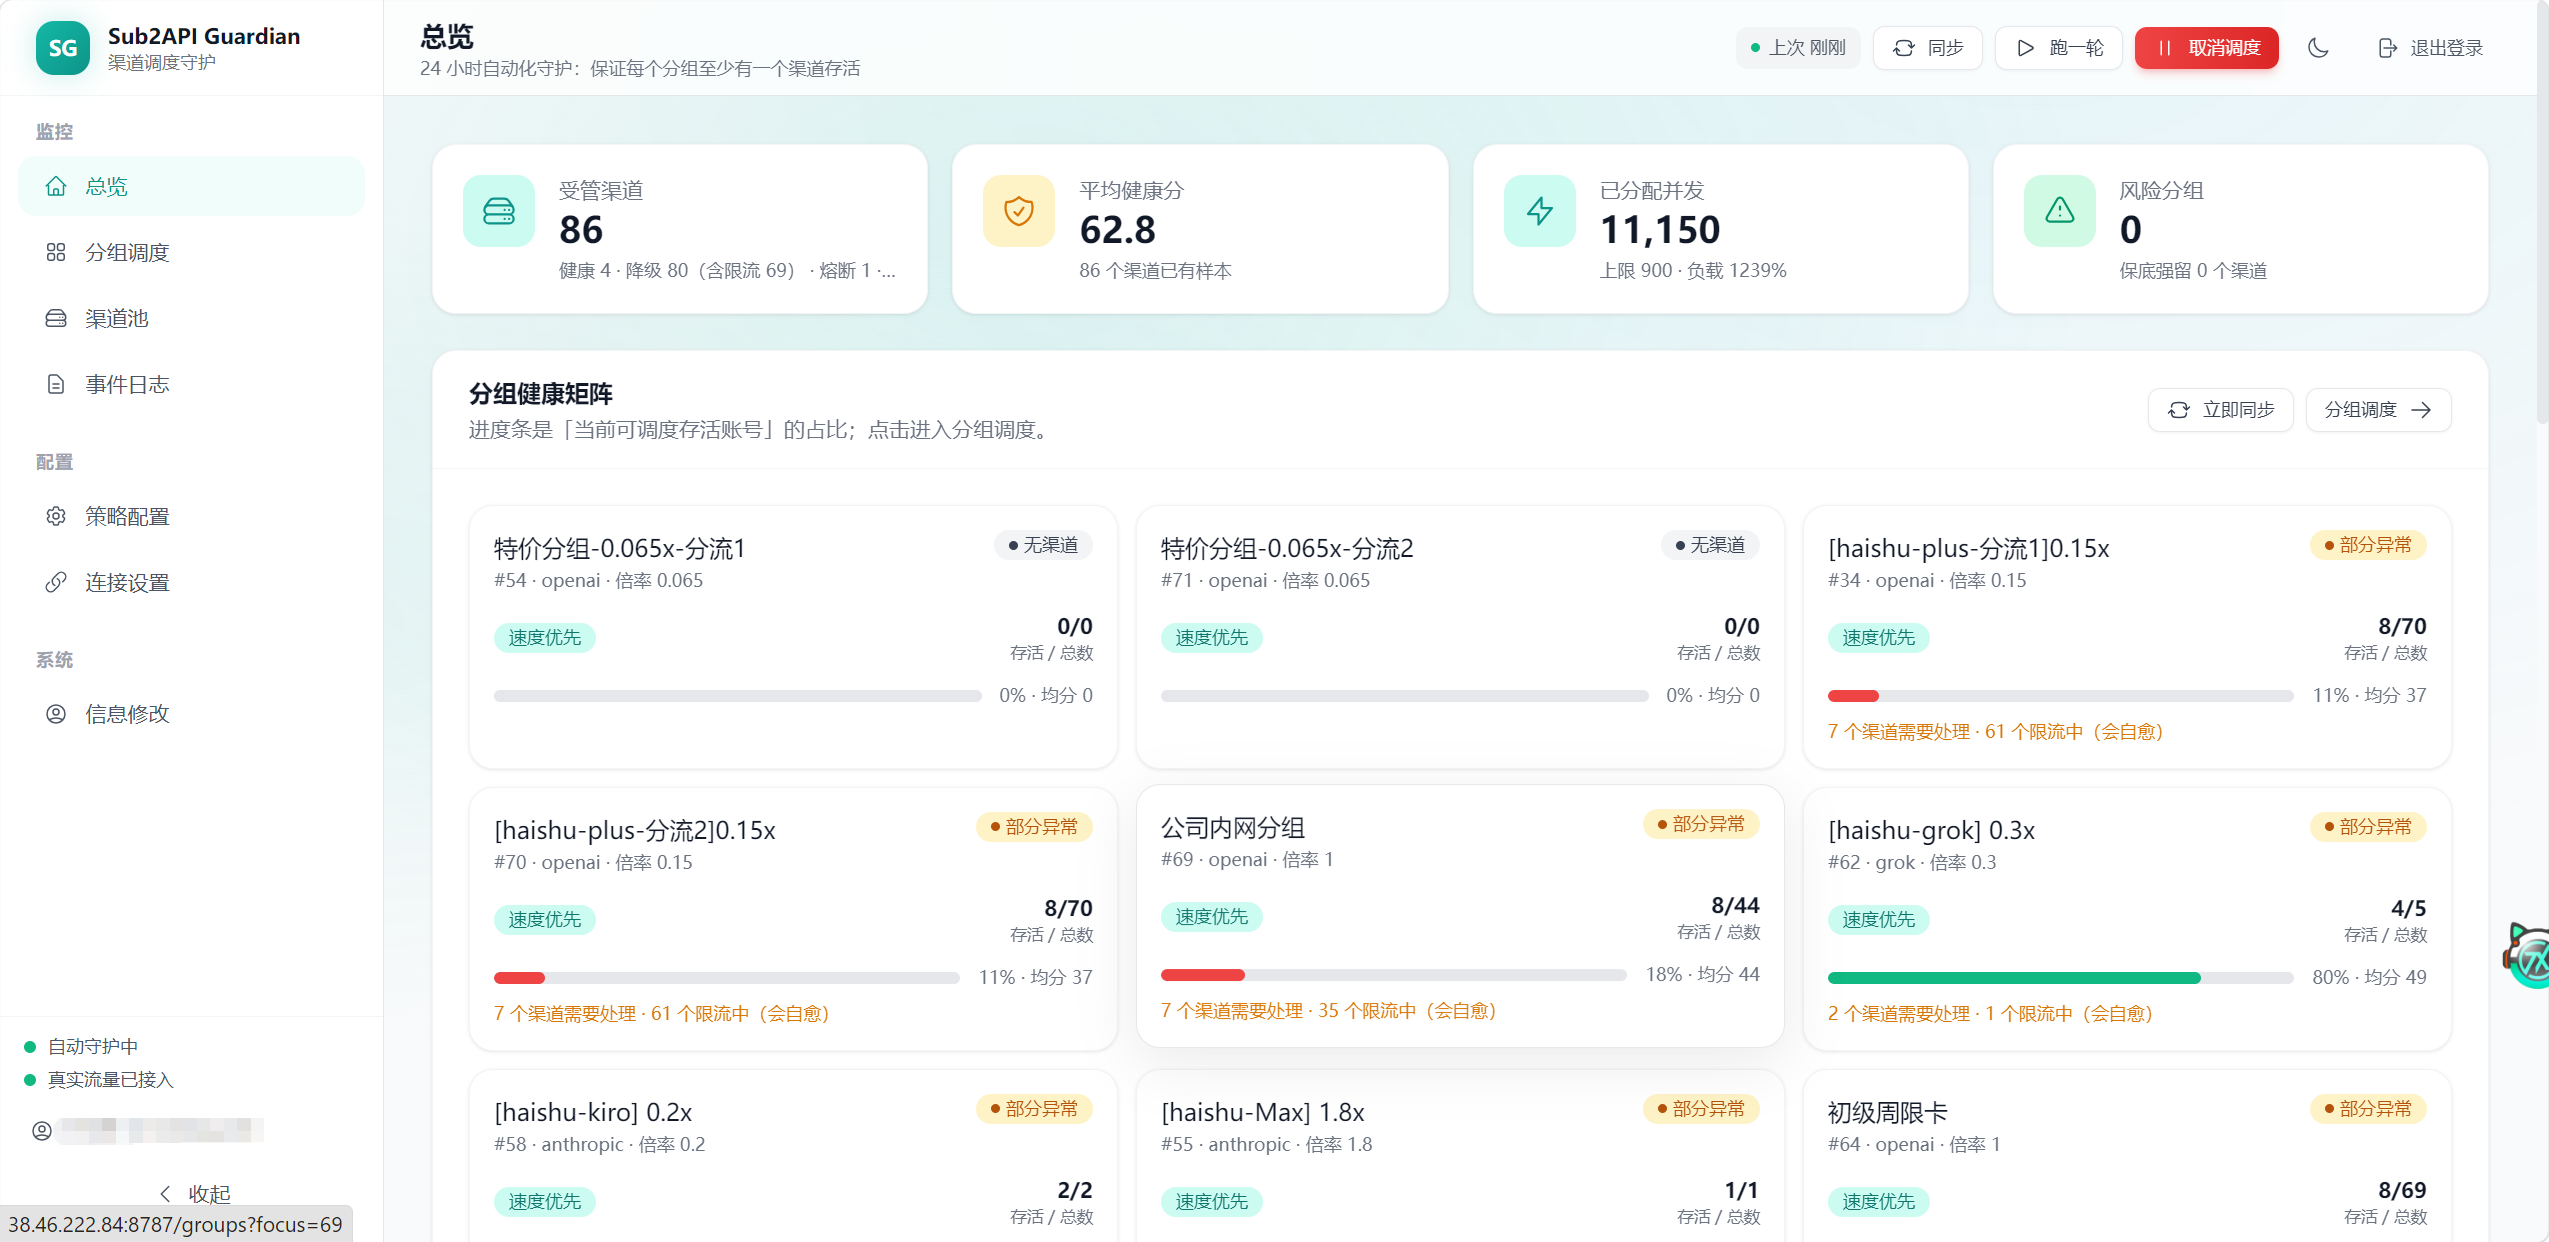The width and height of the screenshot is (2549, 1242).
Task: Click the SG logo icon
Action: coord(63,48)
